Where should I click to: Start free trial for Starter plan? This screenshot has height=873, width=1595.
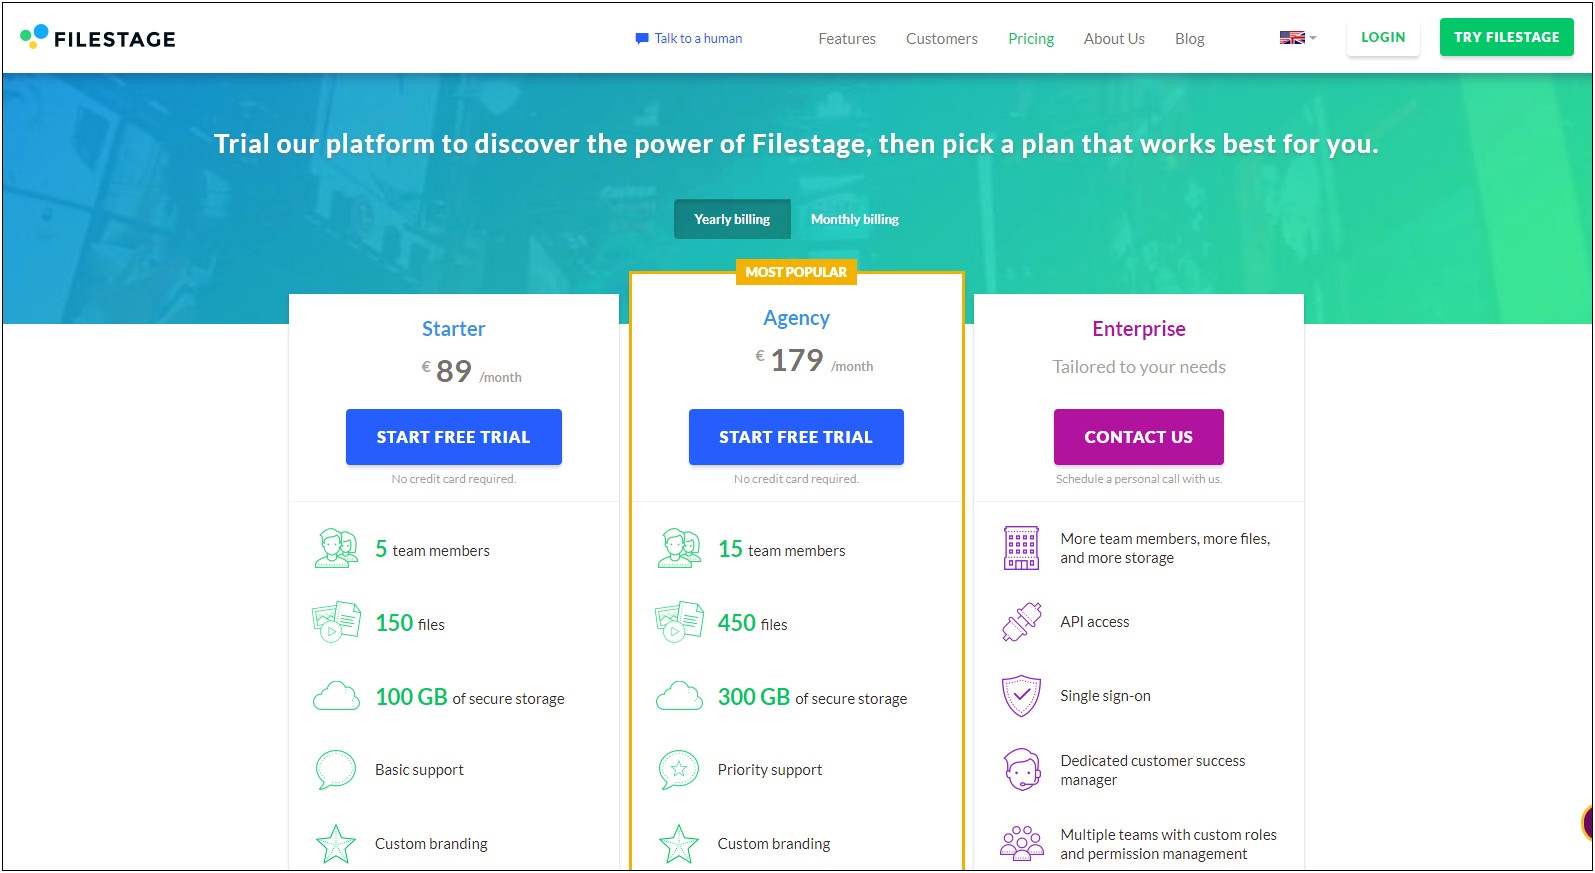point(454,437)
